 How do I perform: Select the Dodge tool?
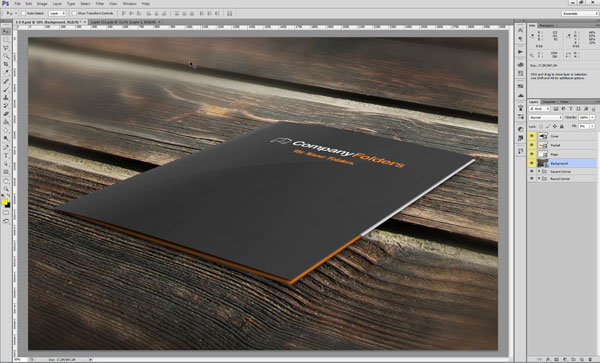click(x=6, y=138)
